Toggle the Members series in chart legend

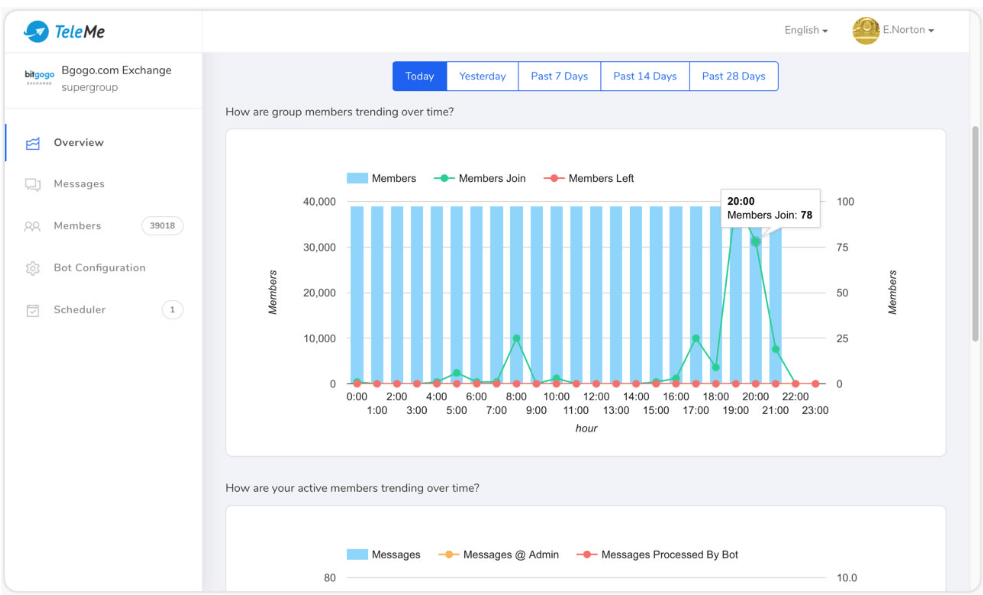381,178
